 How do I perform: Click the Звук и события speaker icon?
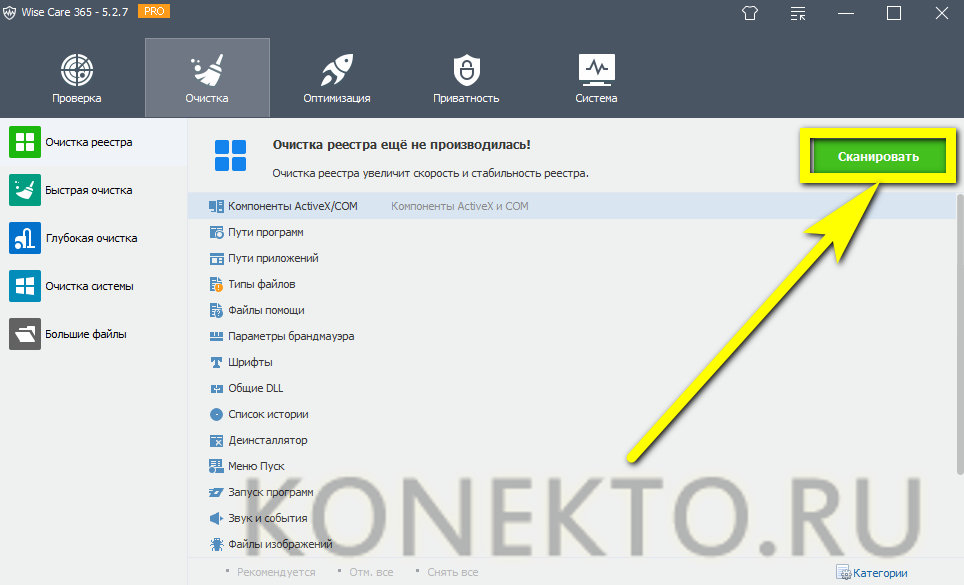coord(216,518)
